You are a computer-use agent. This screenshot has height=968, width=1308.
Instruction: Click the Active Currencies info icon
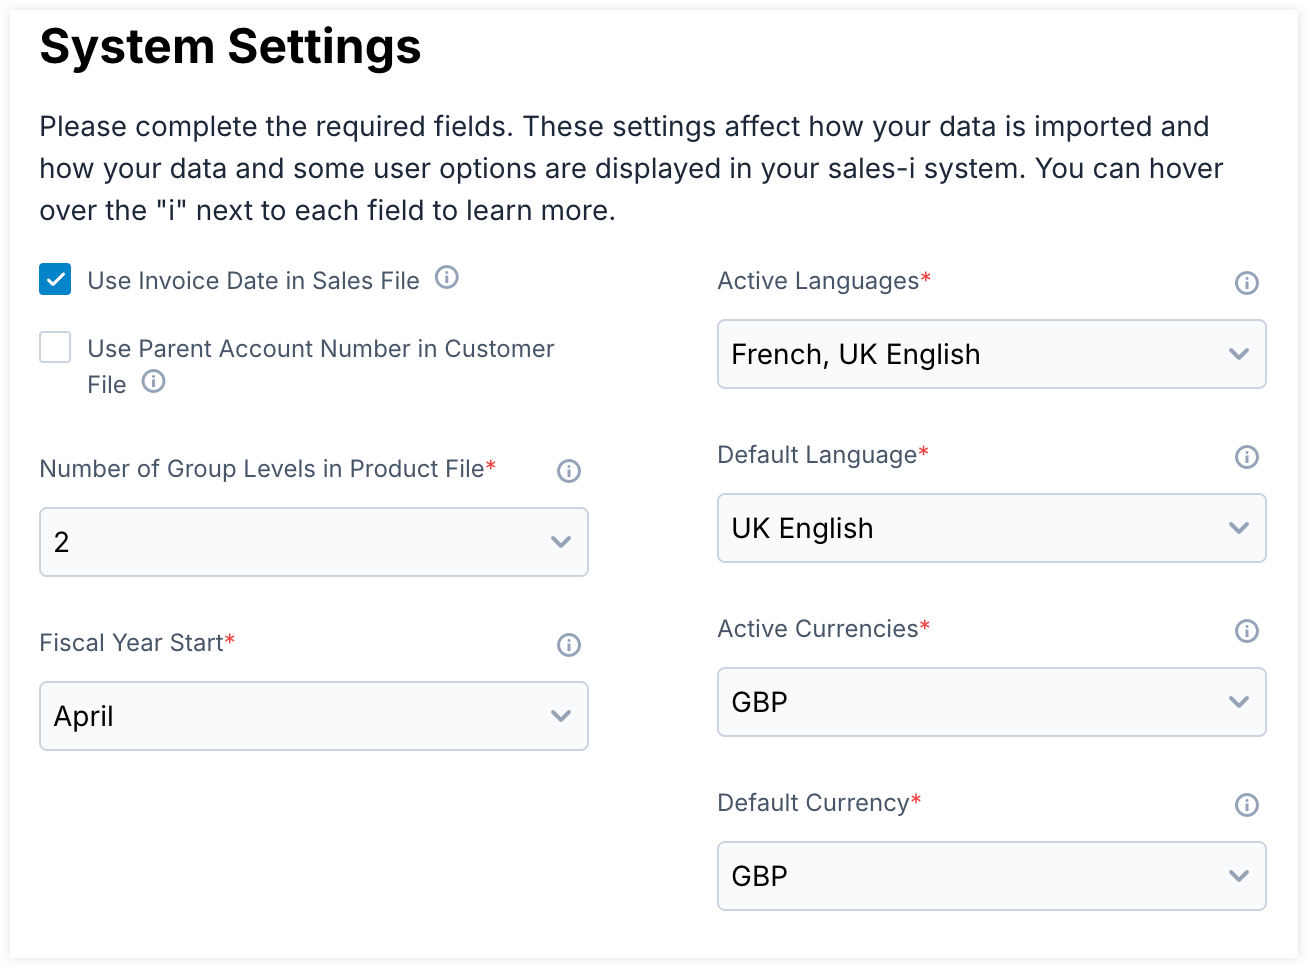(1247, 631)
